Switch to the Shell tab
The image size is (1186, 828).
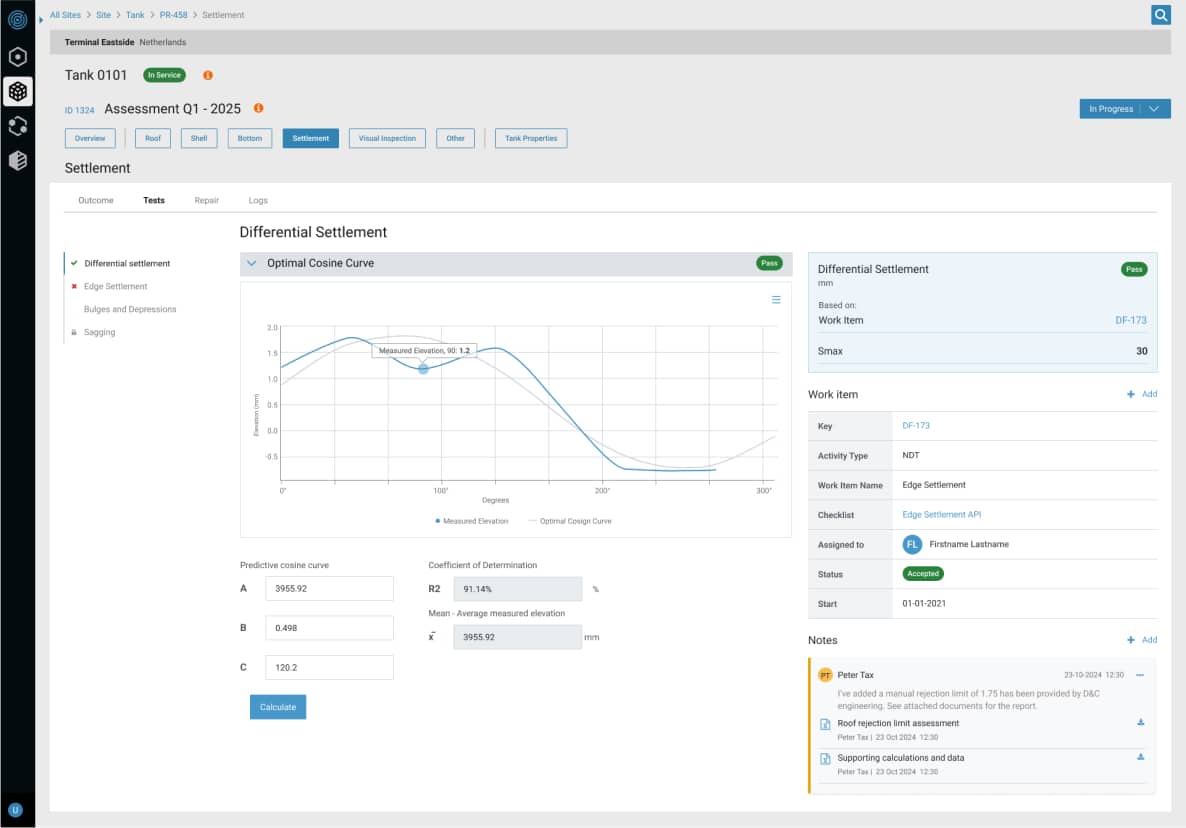199,138
